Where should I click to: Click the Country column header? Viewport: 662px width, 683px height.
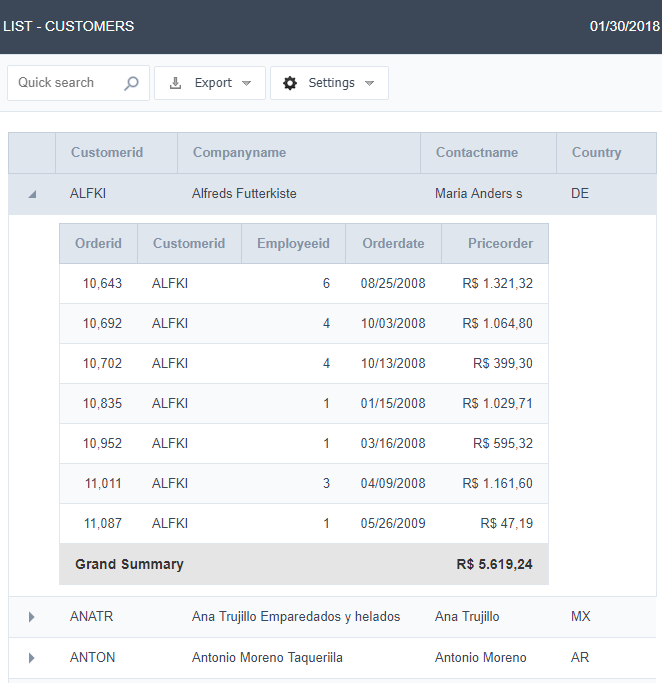pos(596,153)
